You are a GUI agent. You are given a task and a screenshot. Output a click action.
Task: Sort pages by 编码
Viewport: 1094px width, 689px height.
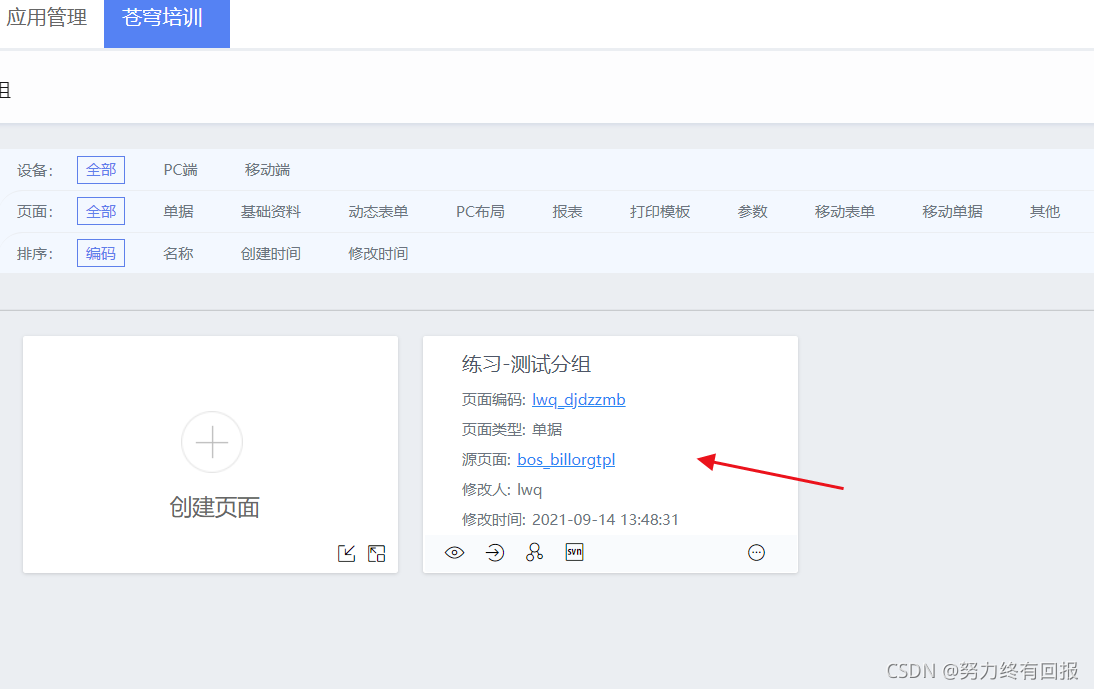(x=101, y=254)
